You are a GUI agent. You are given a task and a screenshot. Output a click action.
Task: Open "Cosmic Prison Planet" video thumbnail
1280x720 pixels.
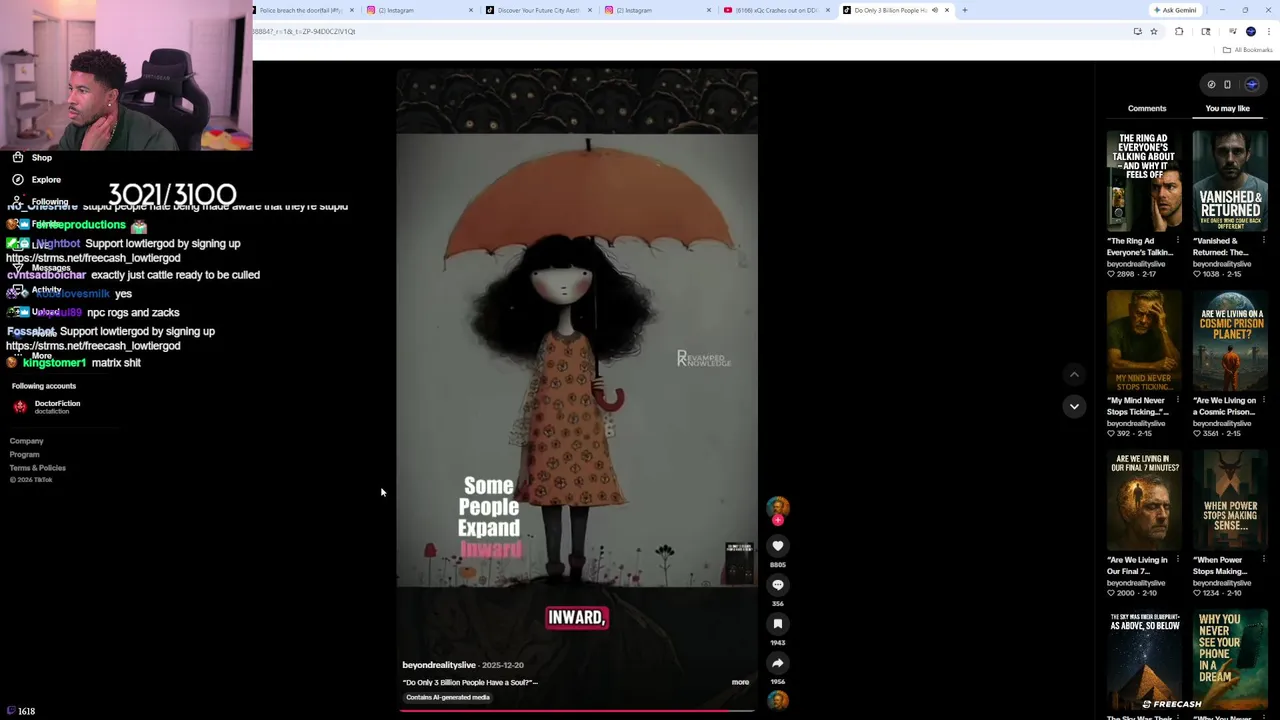coord(1230,340)
